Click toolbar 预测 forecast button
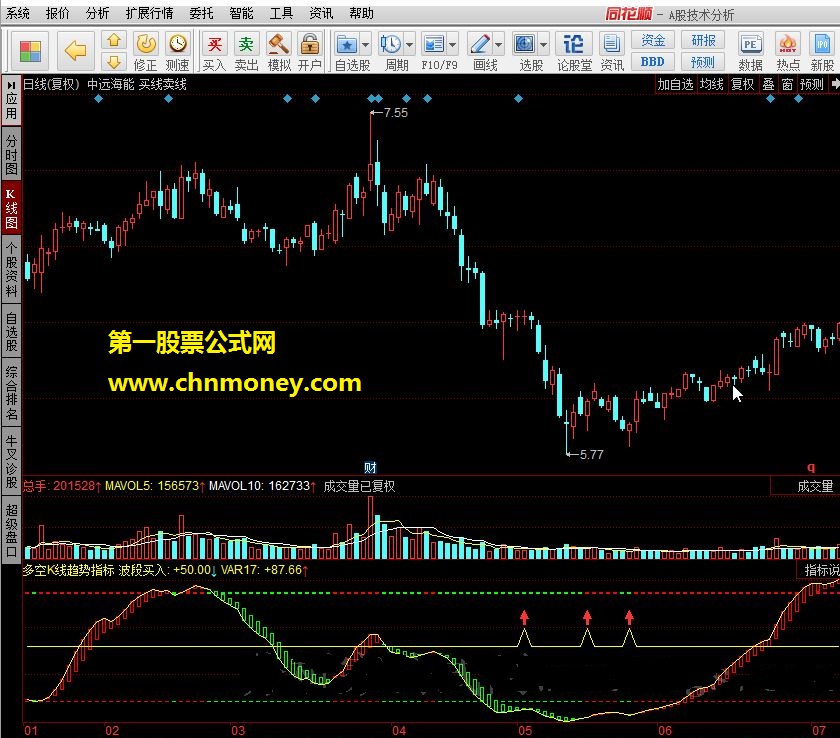 click(703, 62)
